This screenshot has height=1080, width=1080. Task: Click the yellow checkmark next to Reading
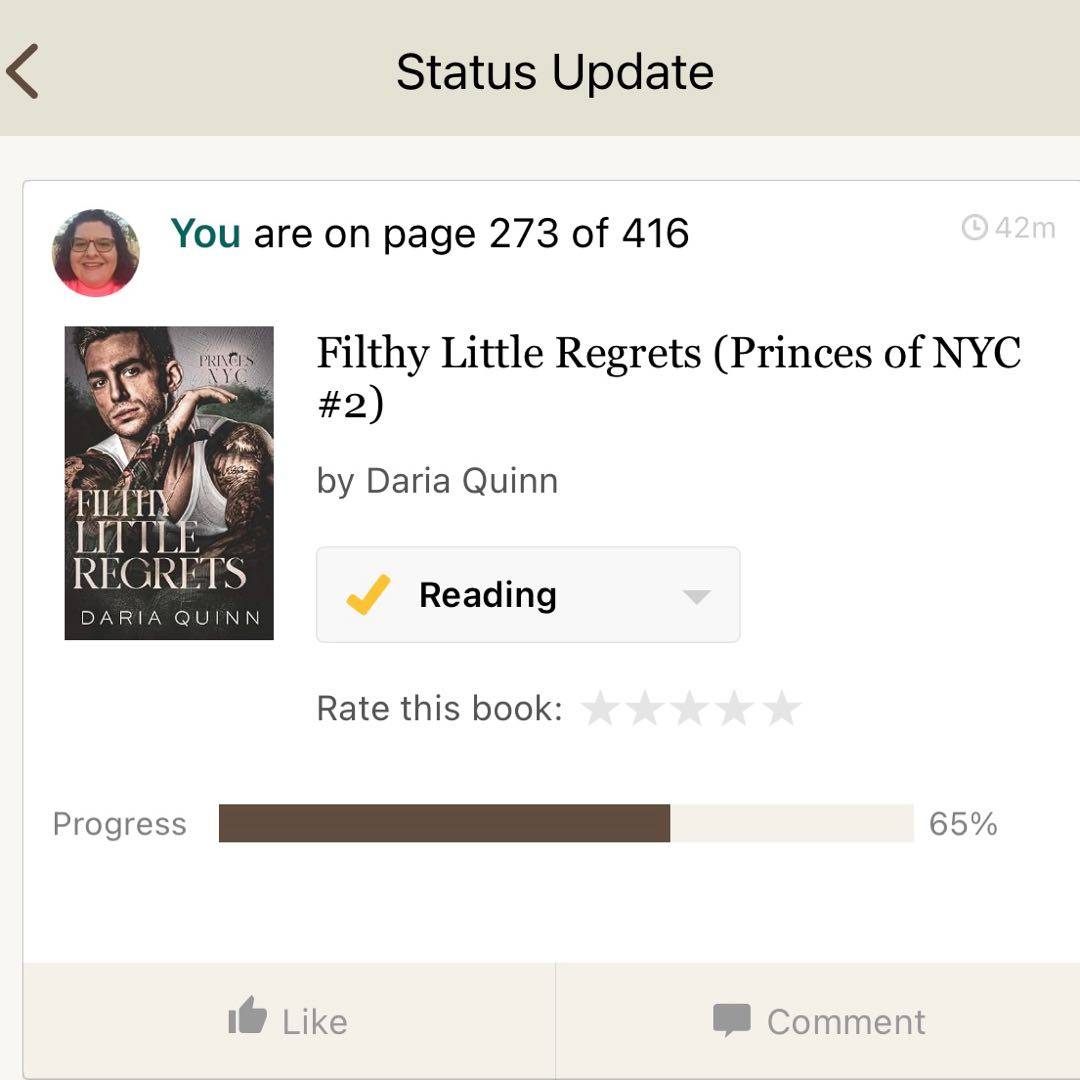tap(367, 595)
